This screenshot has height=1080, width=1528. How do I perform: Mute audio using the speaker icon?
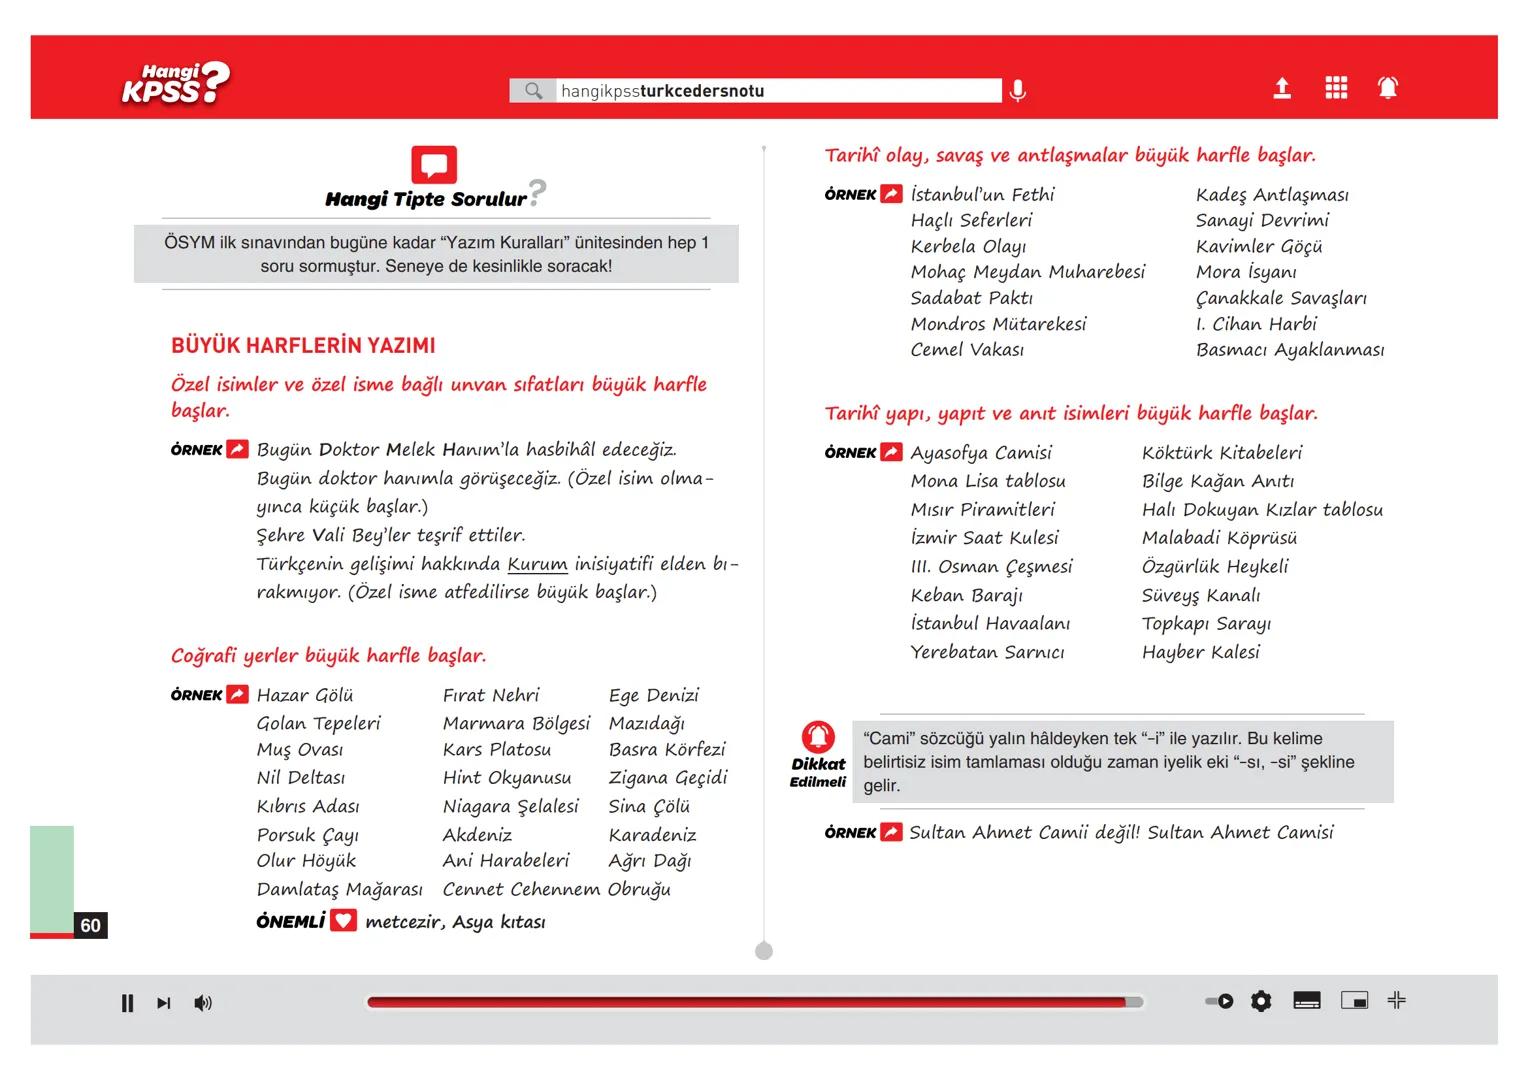(203, 1003)
